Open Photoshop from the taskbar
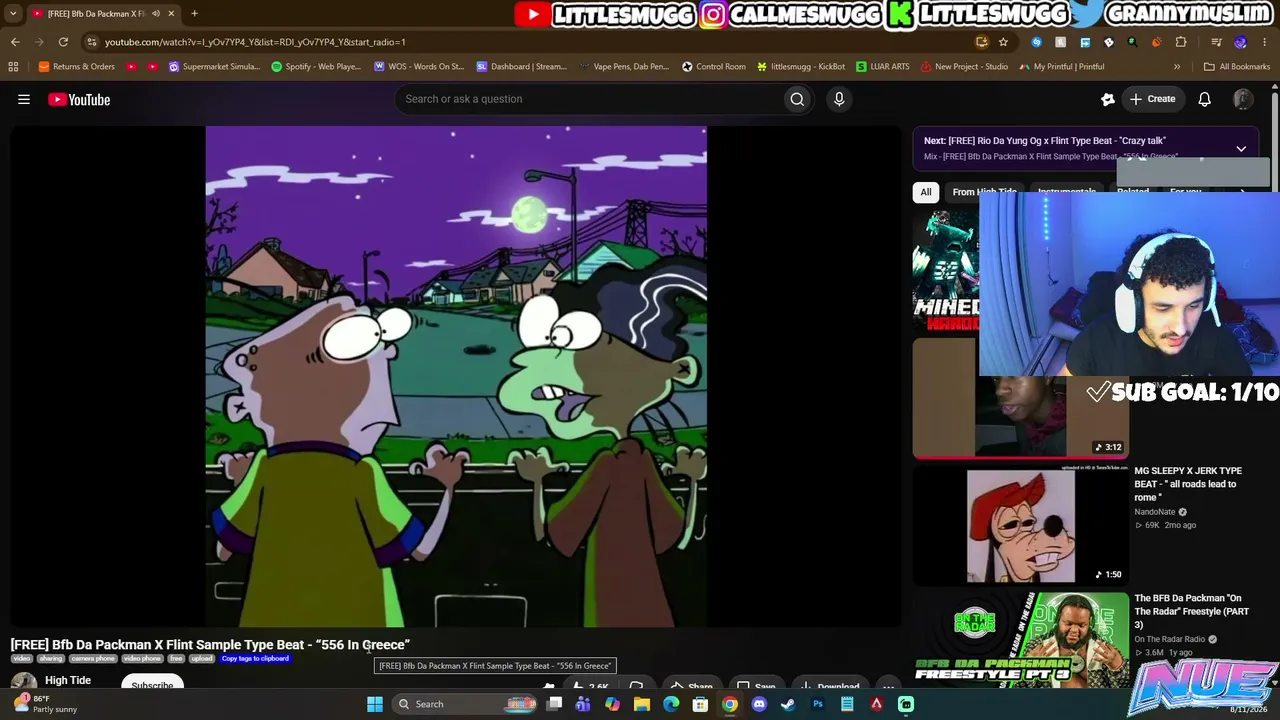Viewport: 1280px width, 720px height. (x=817, y=704)
